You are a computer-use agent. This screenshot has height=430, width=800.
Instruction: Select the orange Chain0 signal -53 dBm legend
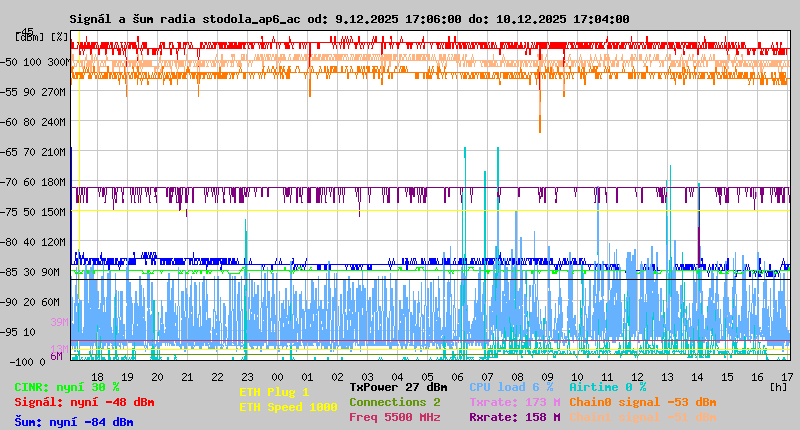point(642,402)
